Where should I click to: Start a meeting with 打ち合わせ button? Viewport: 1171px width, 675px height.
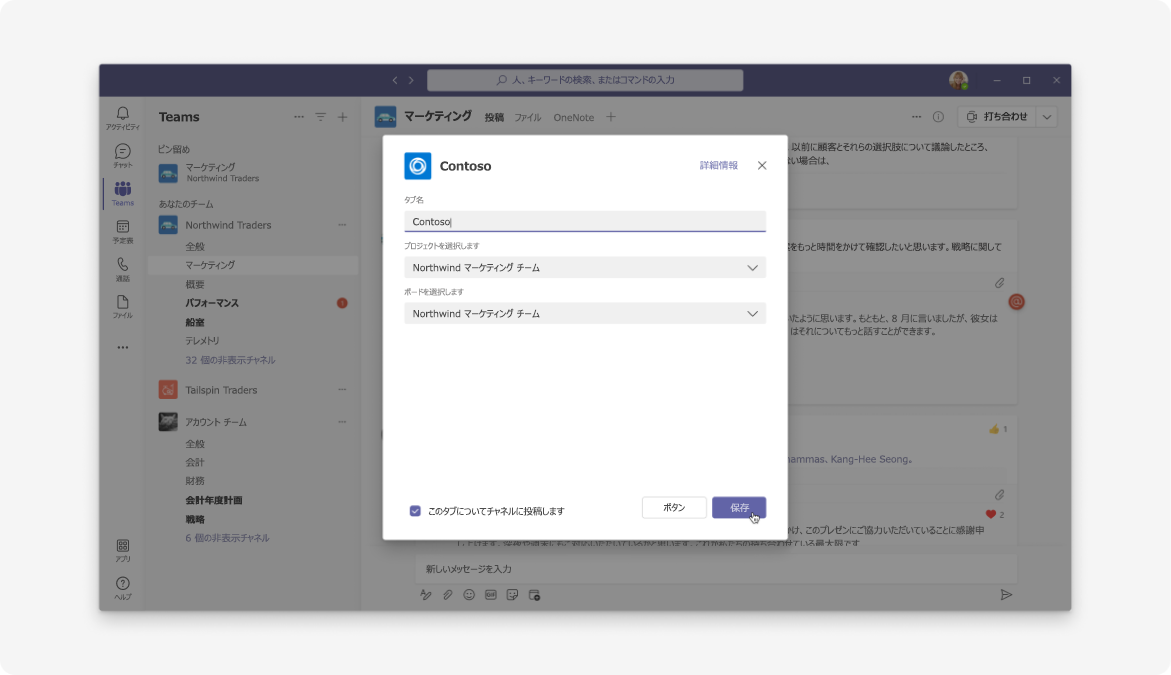[x=997, y=116]
